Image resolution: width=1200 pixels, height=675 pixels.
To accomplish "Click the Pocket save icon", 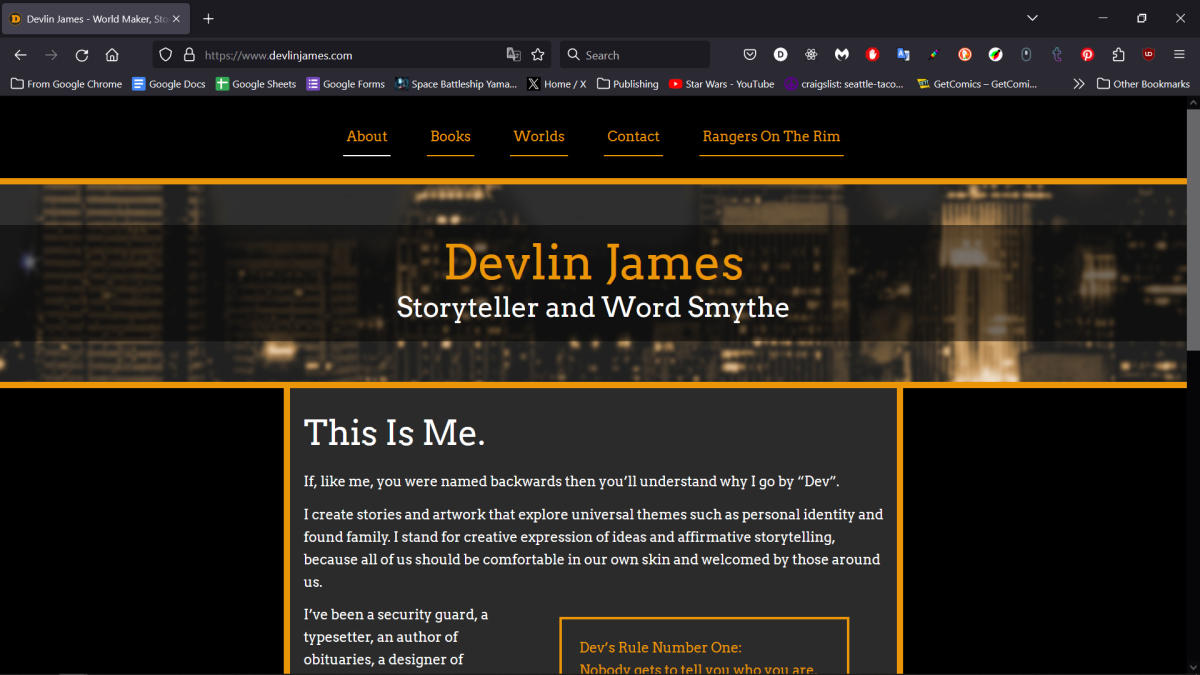I will coord(750,55).
